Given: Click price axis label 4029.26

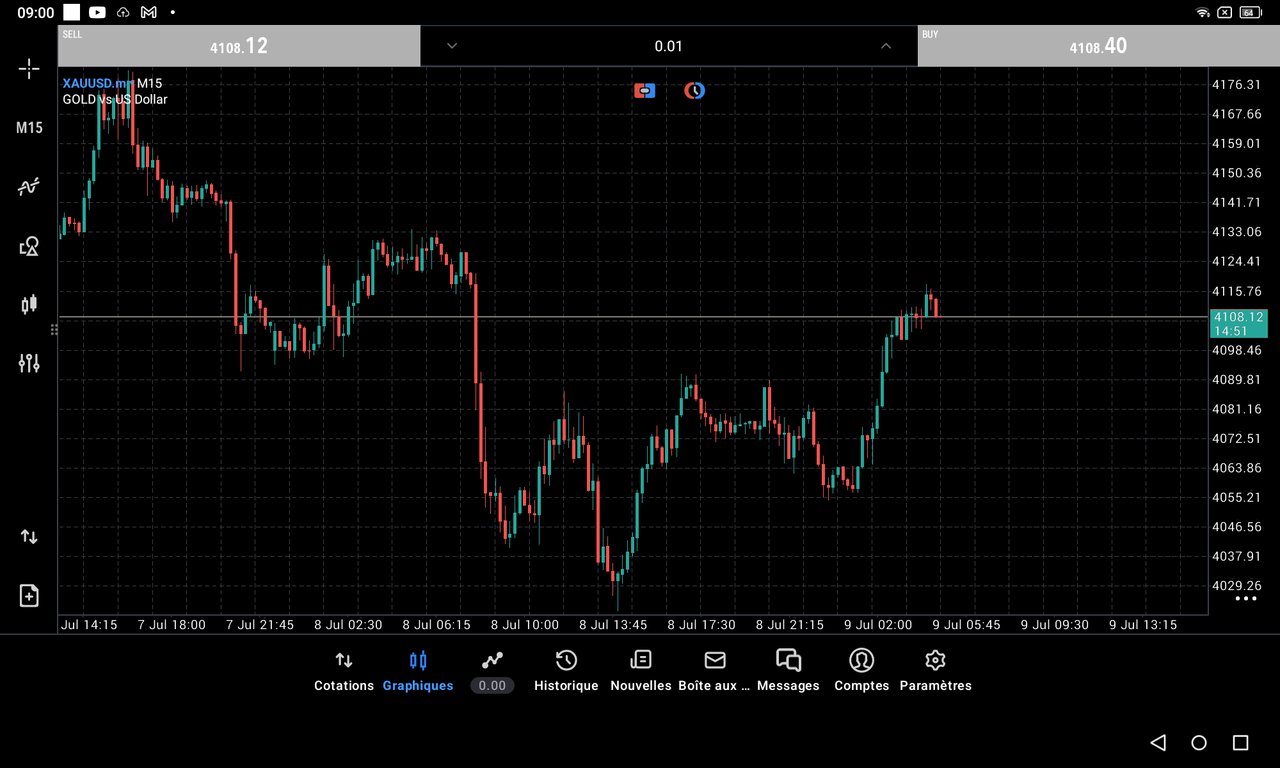Looking at the screenshot, I should 1236,585.
